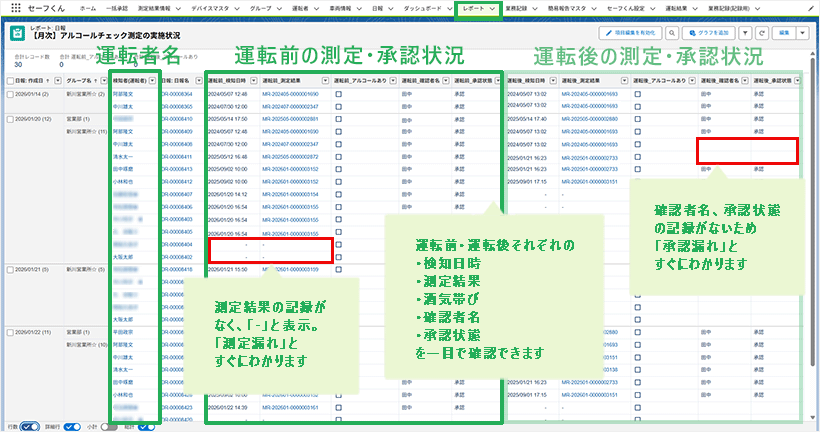The width and height of the screenshot is (820, 432).
Task: Expand the 日報 tab chevron
Action: tap(390, 8)
